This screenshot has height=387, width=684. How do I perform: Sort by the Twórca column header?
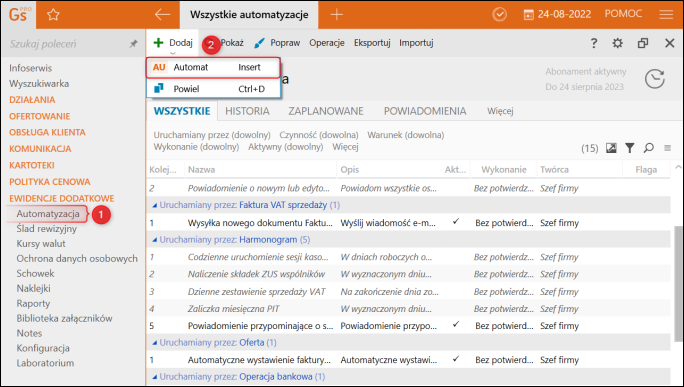pos(554,170)
